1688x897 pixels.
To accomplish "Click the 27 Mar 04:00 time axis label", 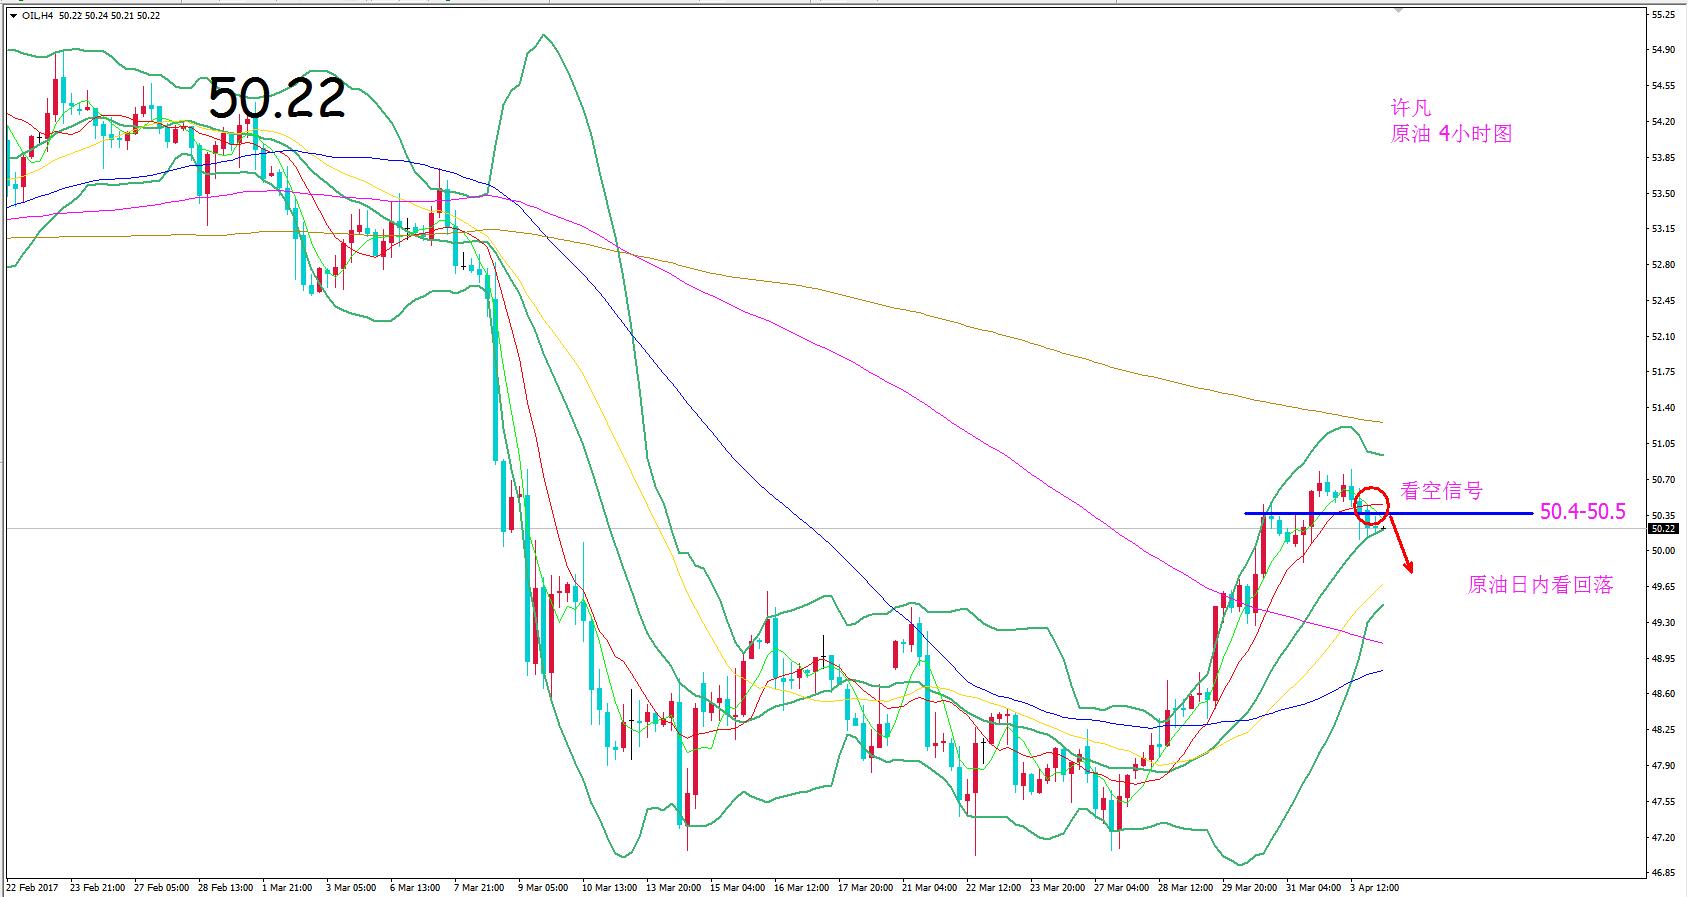I will click(1121, 888).
